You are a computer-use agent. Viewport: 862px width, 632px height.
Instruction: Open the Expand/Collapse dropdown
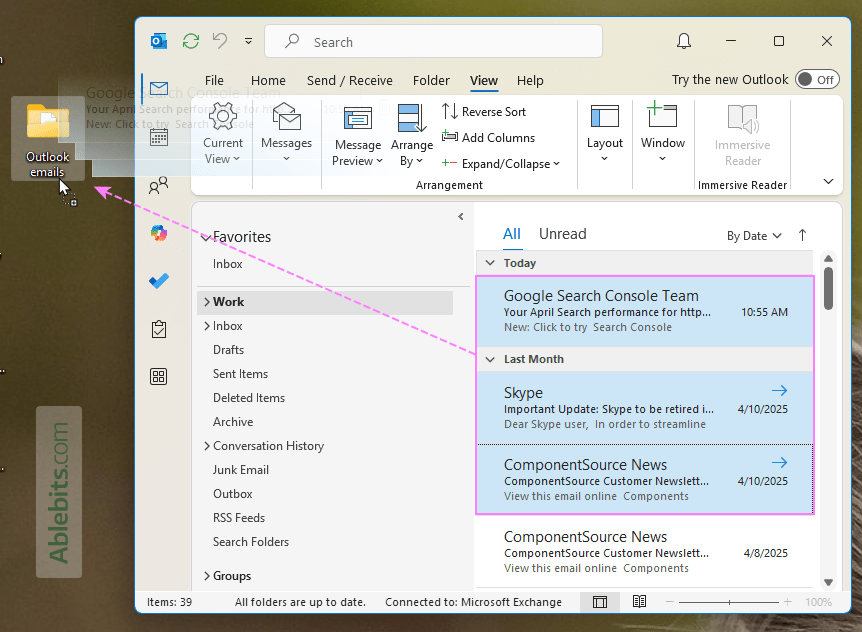point(501,164)
